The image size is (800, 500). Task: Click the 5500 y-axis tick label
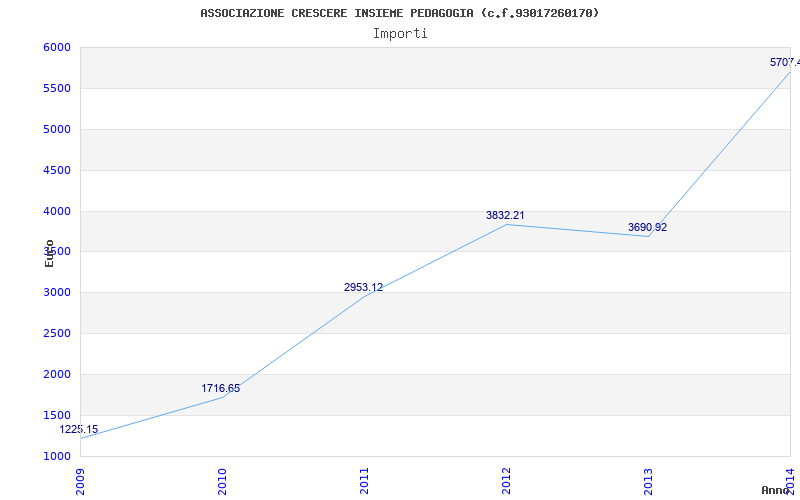click(x=57, y=88)
